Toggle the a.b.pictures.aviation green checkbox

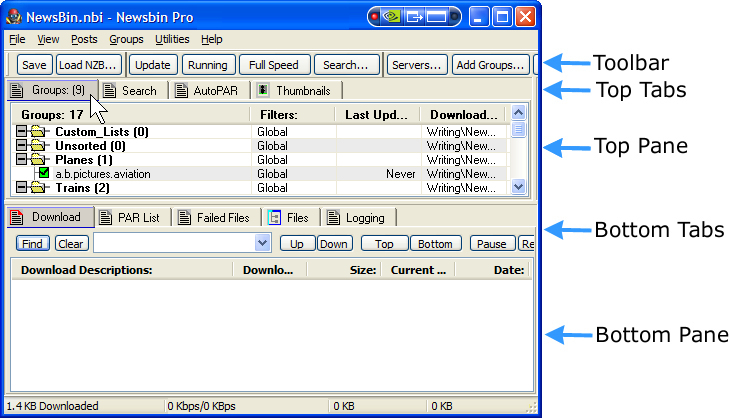click(44, 173)
